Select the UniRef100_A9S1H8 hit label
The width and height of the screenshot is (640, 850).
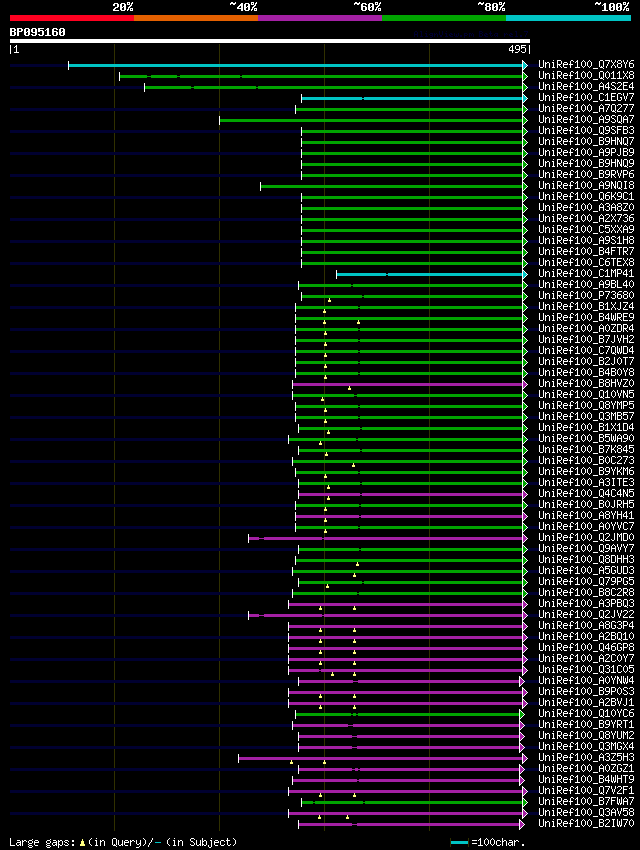pyautogui.click(x=586, y=240)
